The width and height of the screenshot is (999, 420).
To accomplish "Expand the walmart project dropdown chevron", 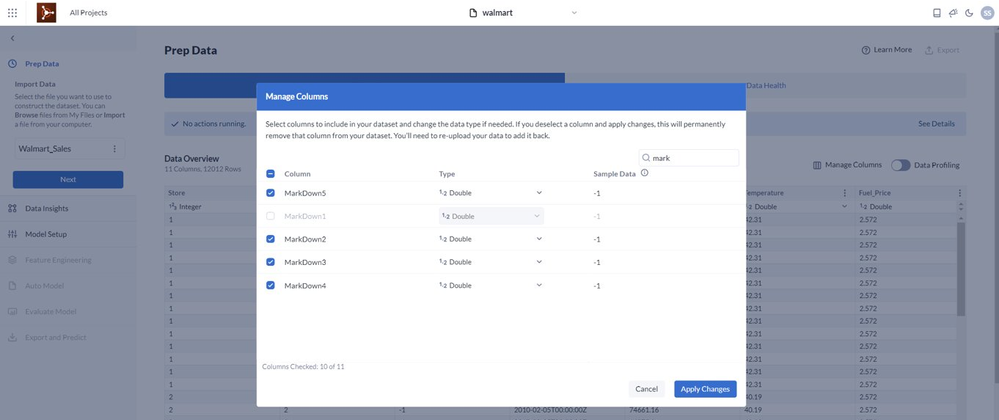I will pyautogui.click(x=574, y=13).
